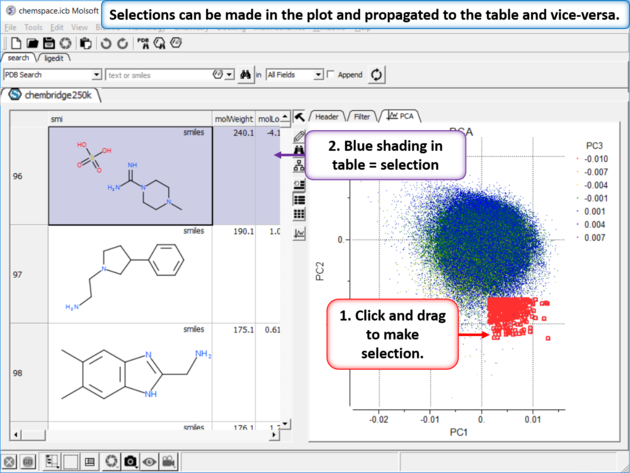
Task: Toggle the eye visibility icon in bottom bar
Action: (x=149, y=461)
